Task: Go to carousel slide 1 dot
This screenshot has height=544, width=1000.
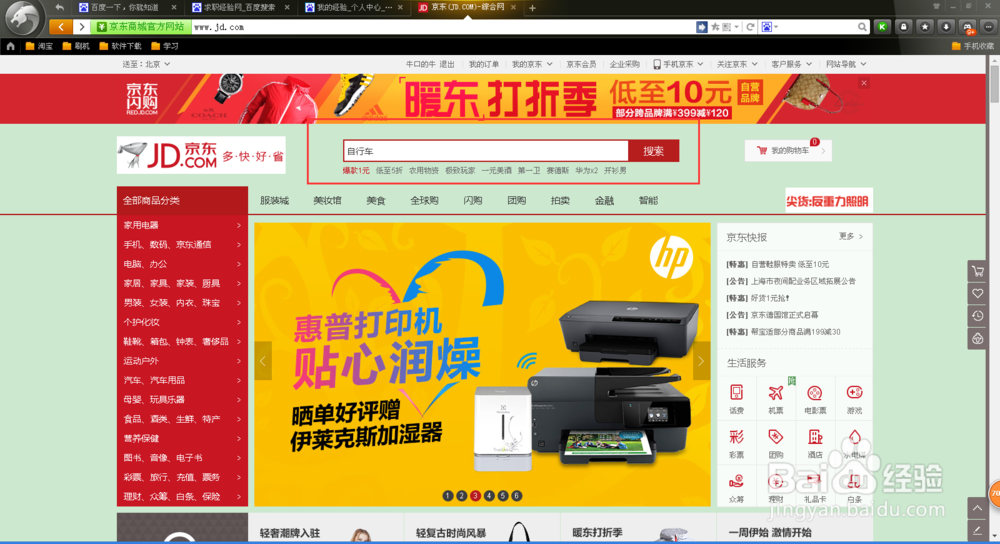Action: click(x=448, y=496)
